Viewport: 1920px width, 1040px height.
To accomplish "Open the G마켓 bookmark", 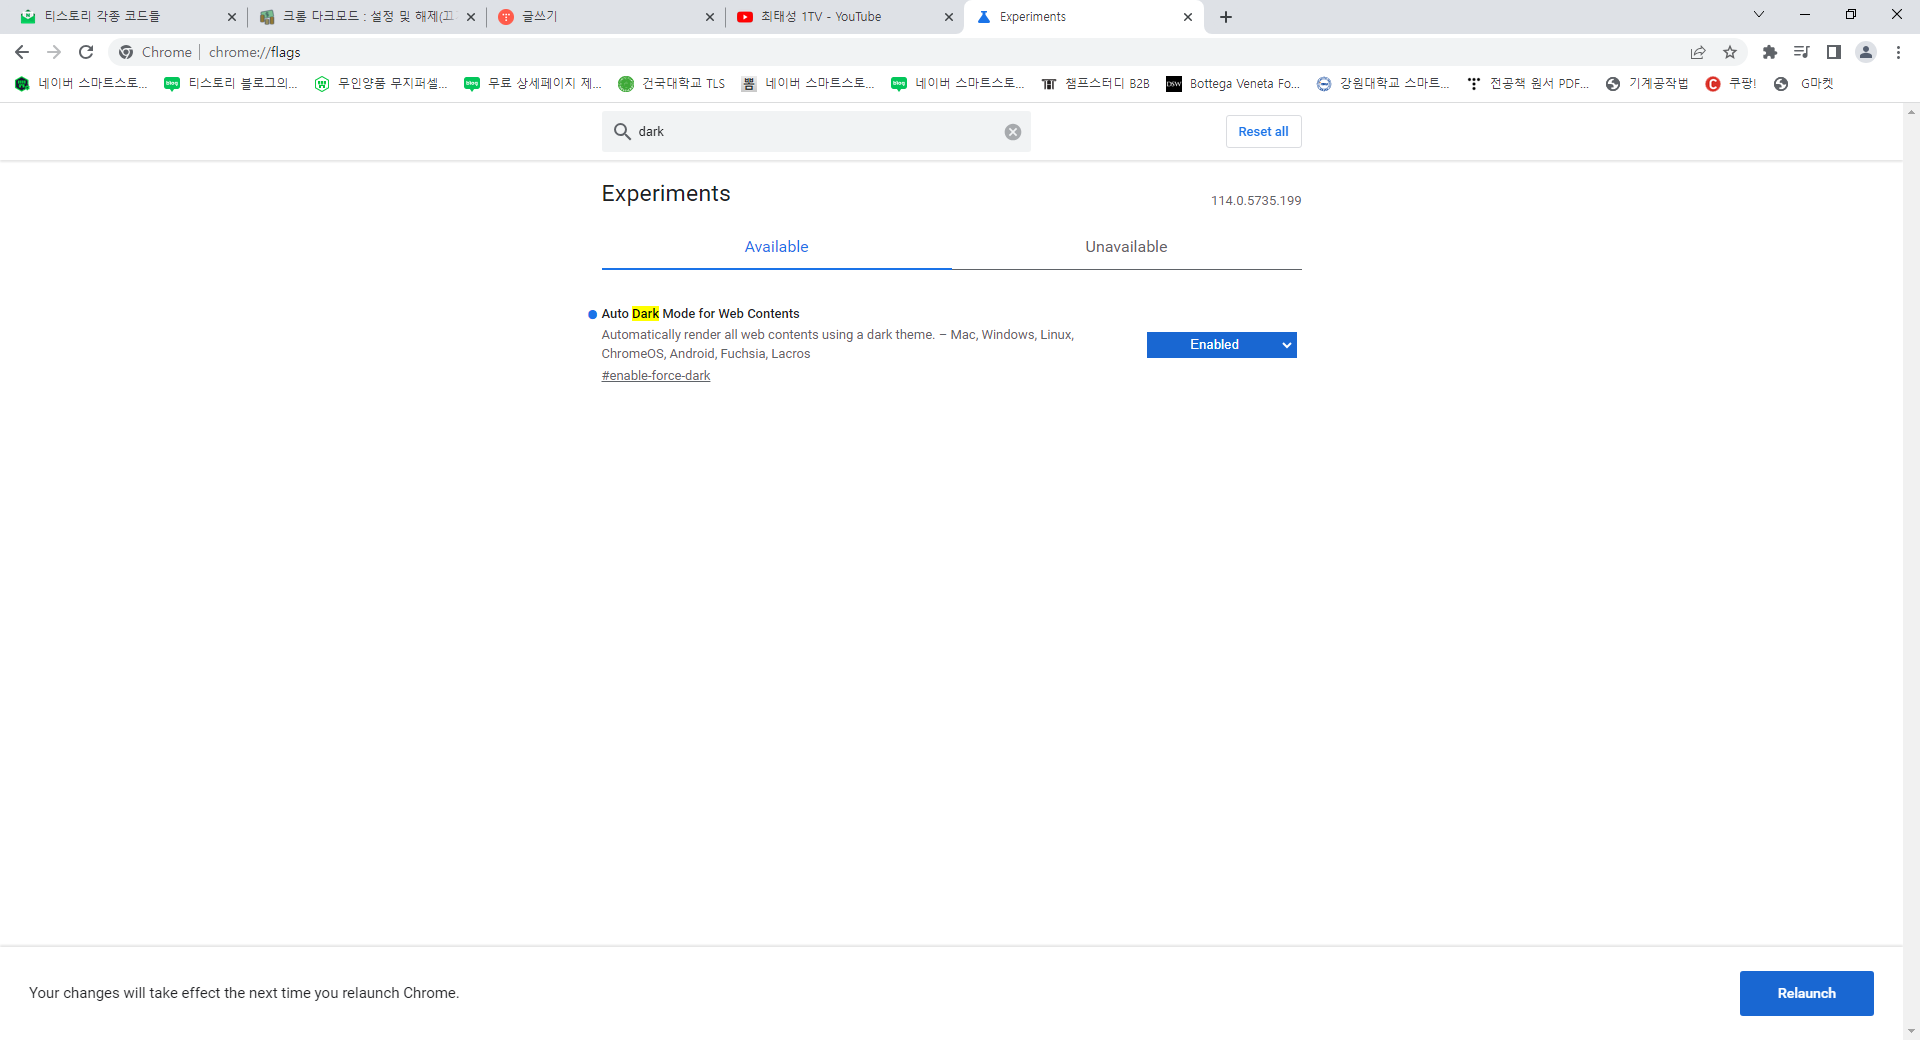I will tap(1804, 84).
